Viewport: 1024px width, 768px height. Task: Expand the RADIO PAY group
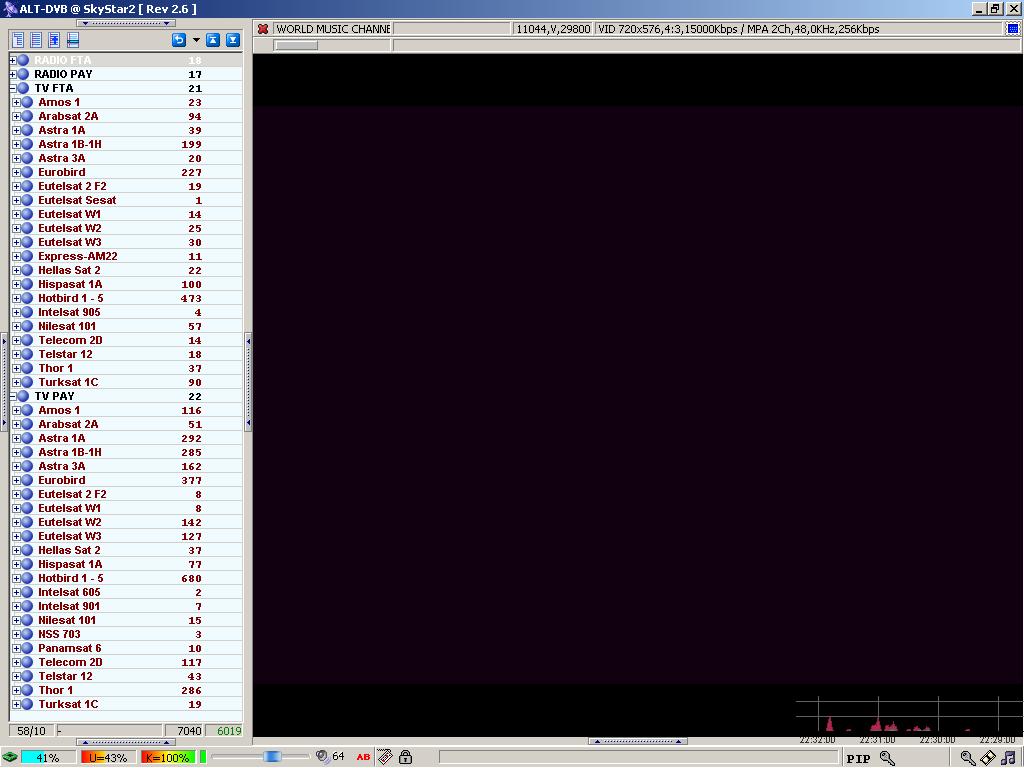pos(13,74)
